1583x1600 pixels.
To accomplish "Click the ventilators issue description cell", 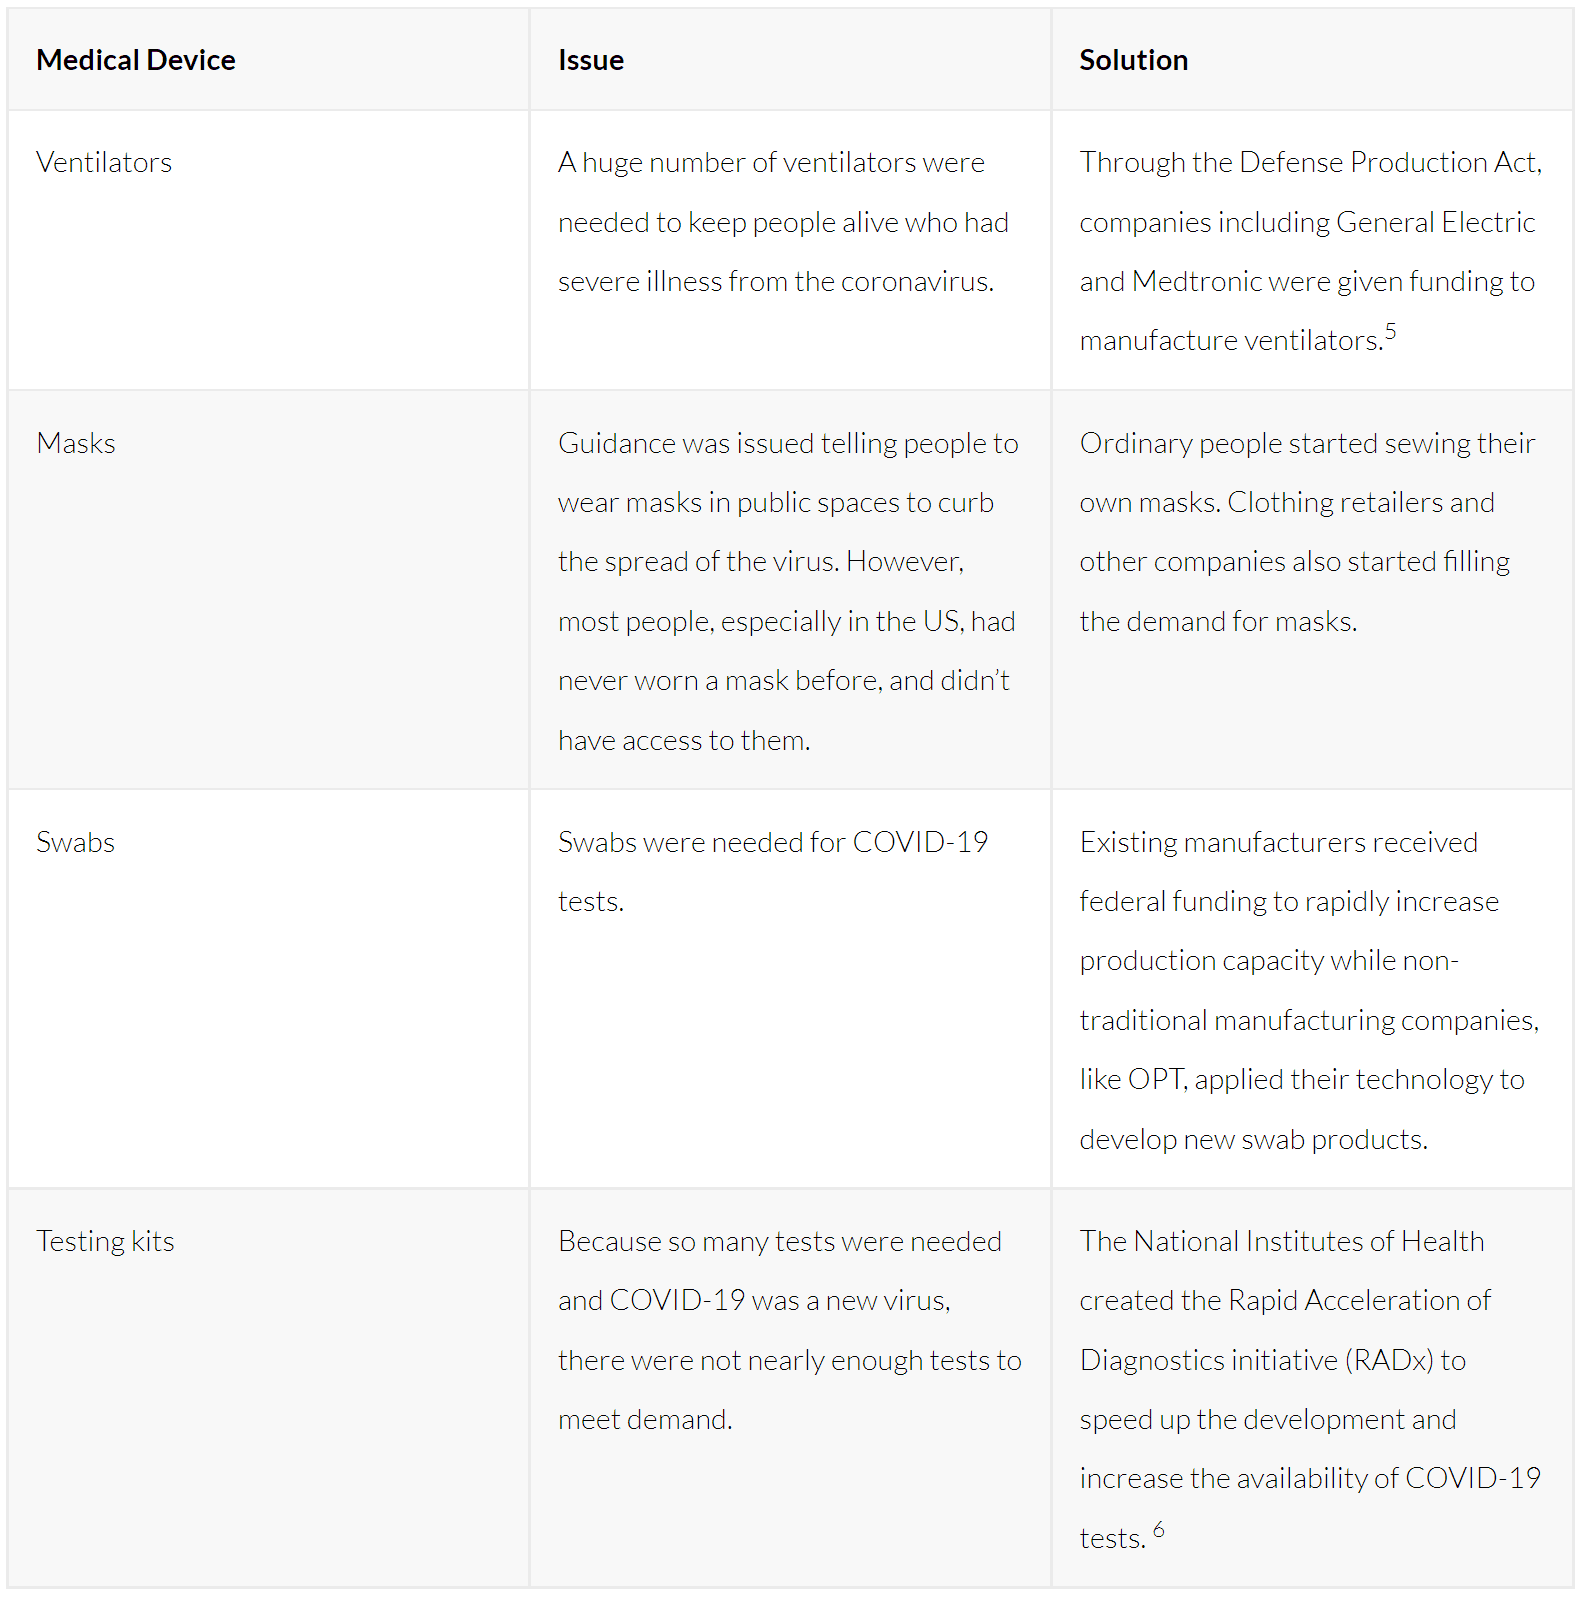I will click(783, 222).
